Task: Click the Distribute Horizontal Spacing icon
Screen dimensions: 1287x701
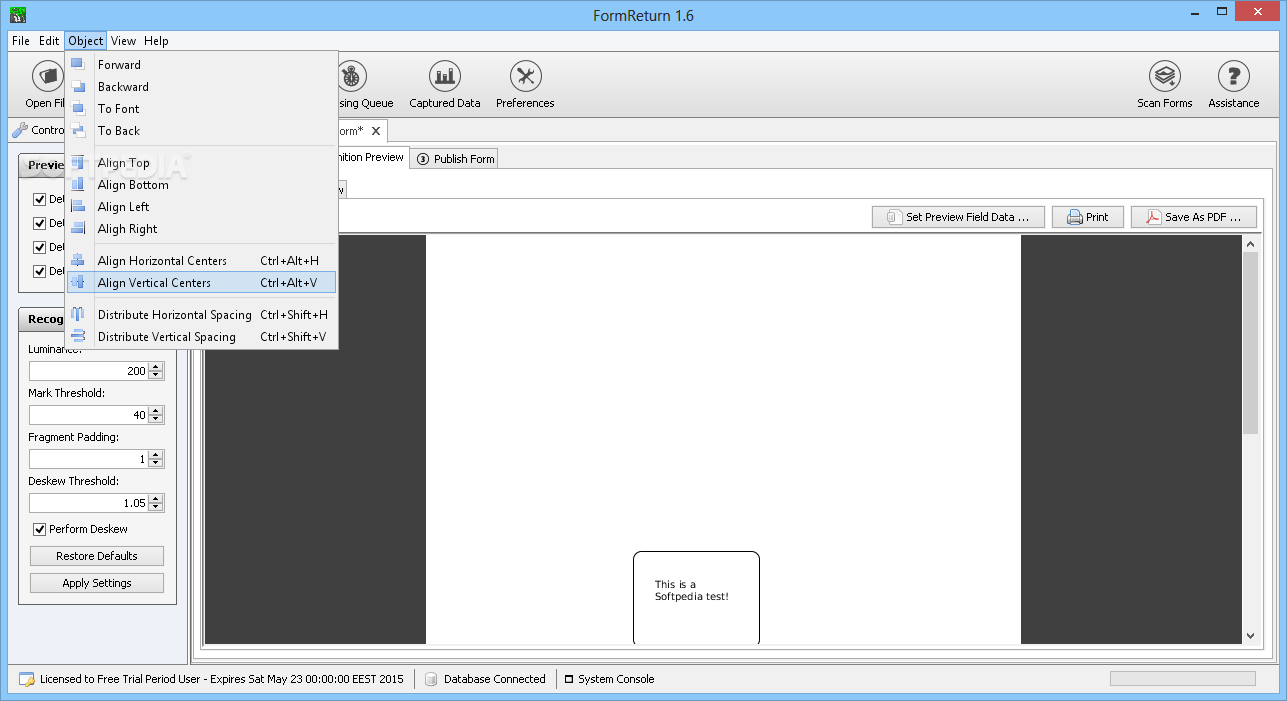Action: [x=78, y=315]
